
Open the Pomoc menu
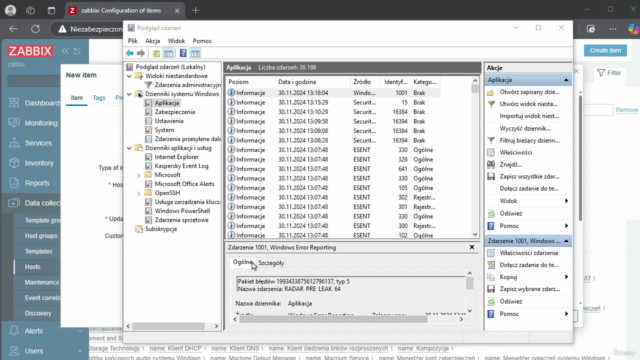(x=202, y=41)
